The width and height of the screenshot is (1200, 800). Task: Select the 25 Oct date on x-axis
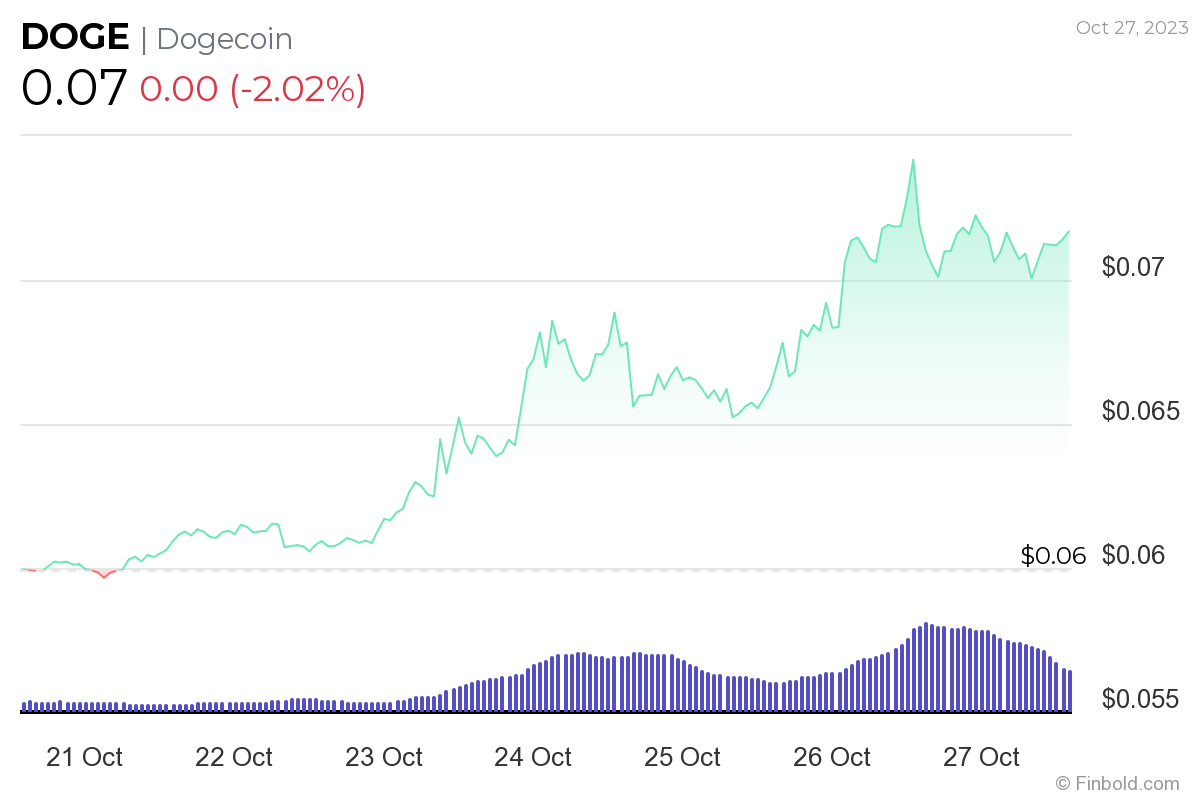pos(683,757)
